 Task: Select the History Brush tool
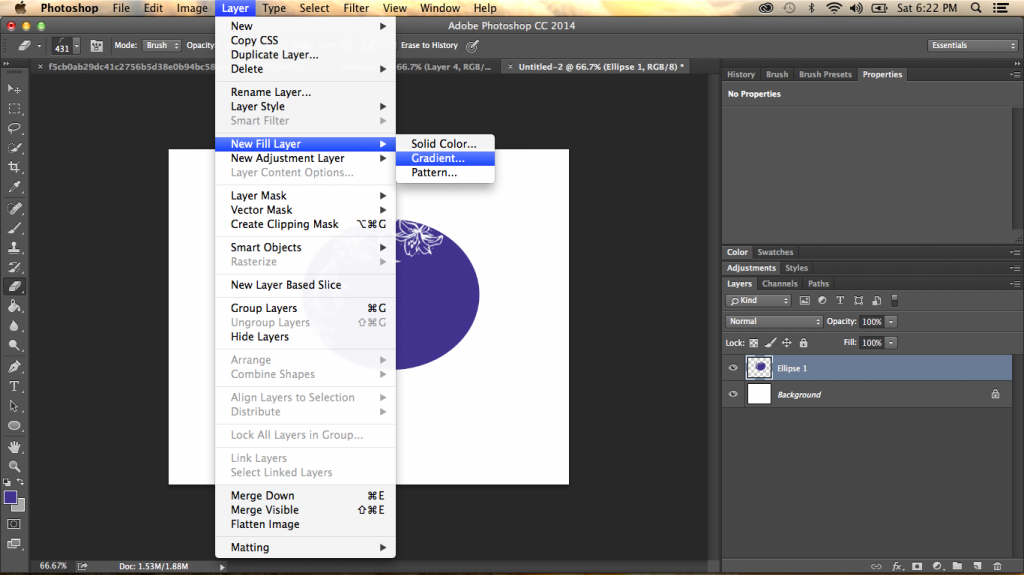click(x=14, y=267)
